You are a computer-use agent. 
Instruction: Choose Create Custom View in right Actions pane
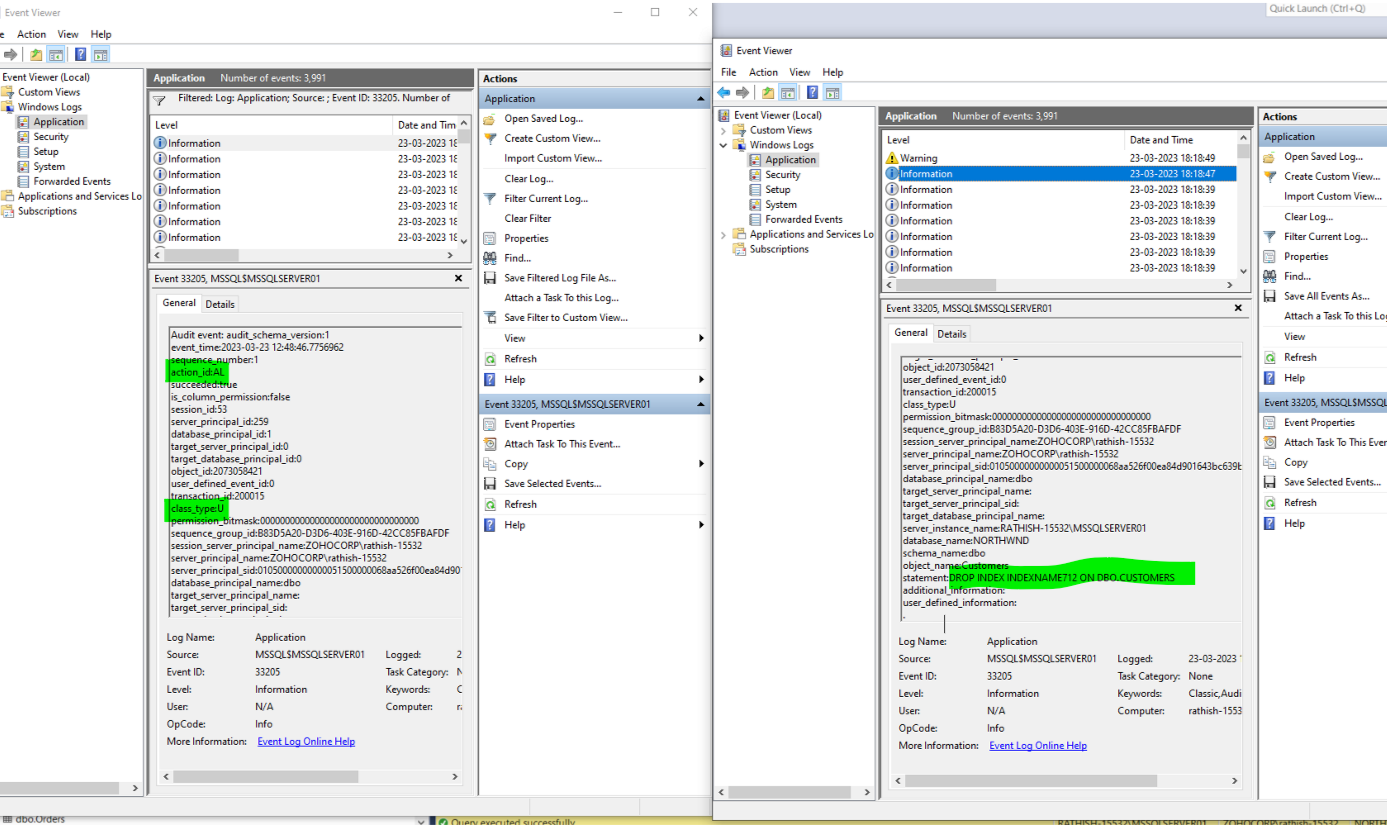pyautogui.click(x=1332, y=176)
